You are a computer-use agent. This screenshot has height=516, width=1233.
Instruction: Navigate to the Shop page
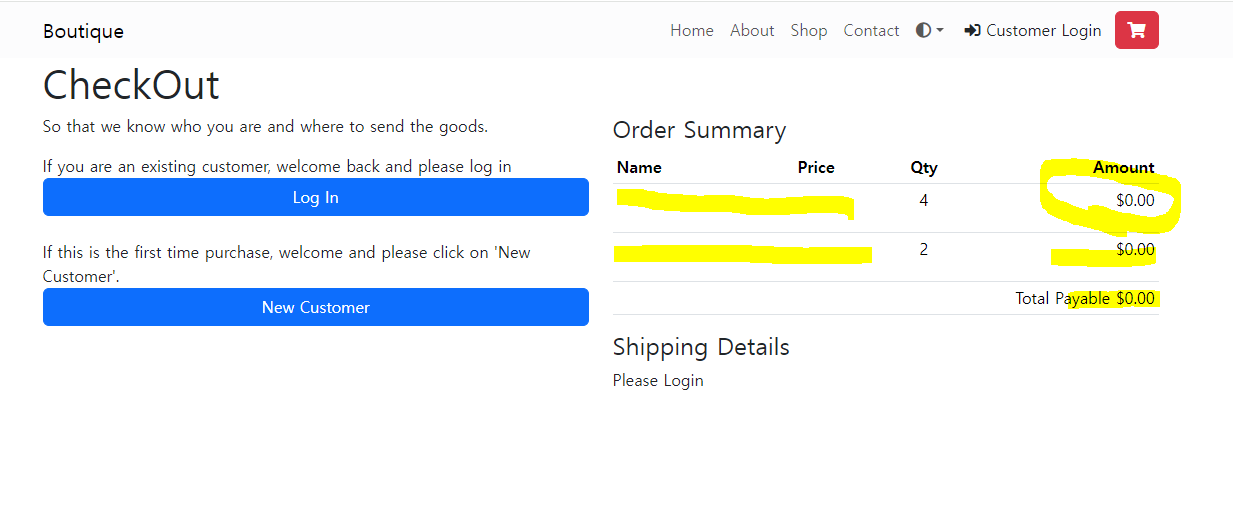[809, 31]
